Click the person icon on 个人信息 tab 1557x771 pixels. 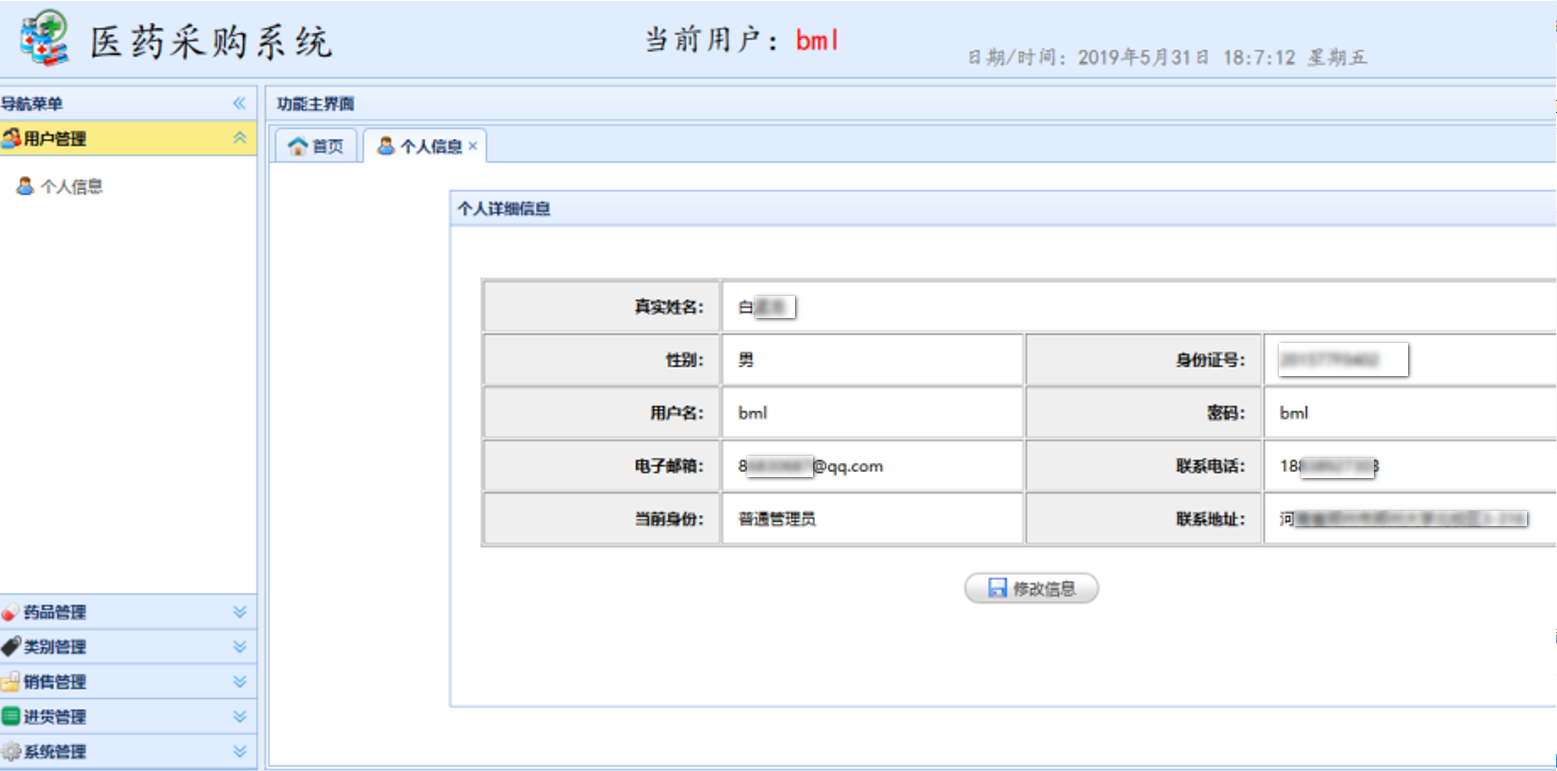click(386, 147)
